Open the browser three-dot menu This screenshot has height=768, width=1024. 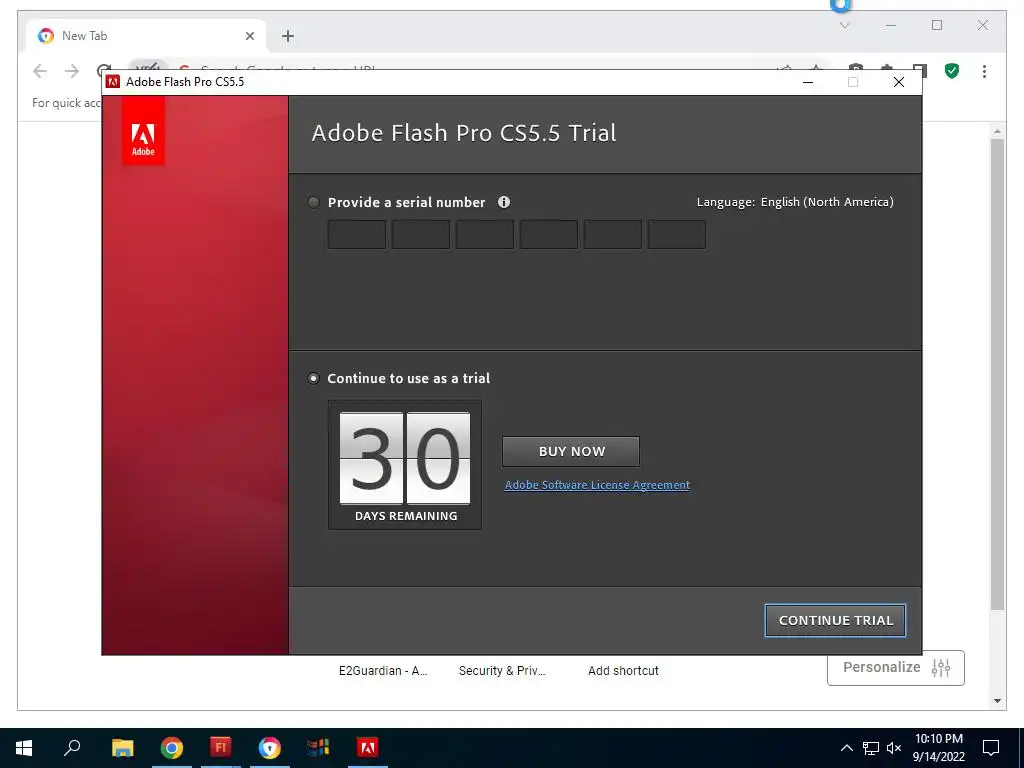984,71
